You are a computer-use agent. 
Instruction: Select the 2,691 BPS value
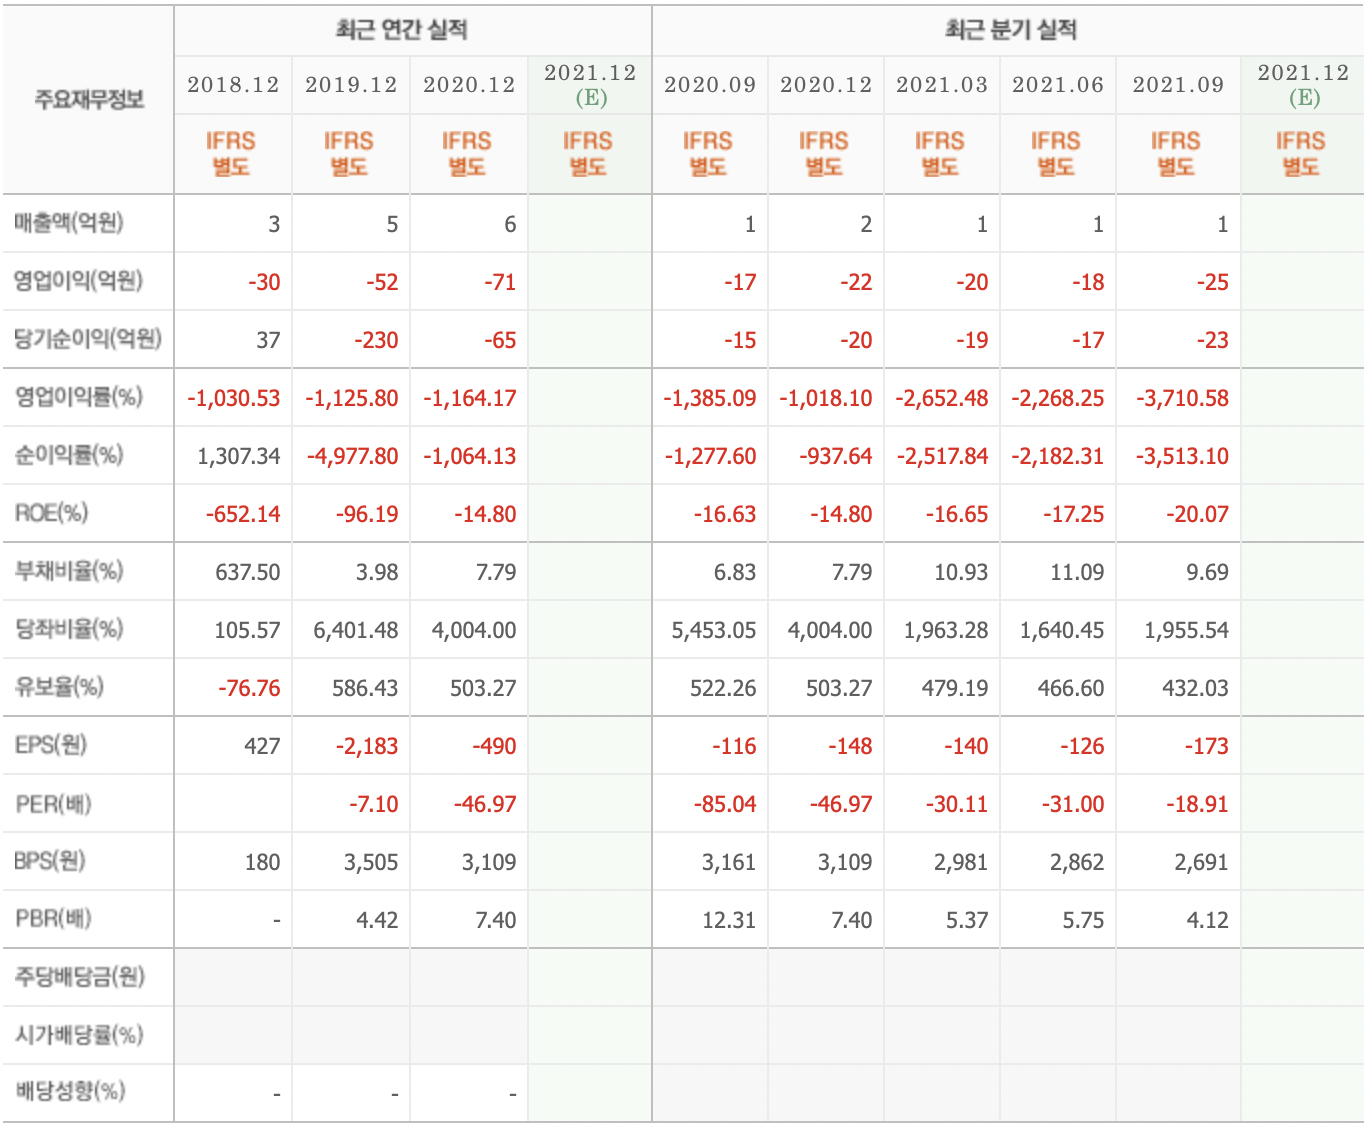pos(1201,862)
